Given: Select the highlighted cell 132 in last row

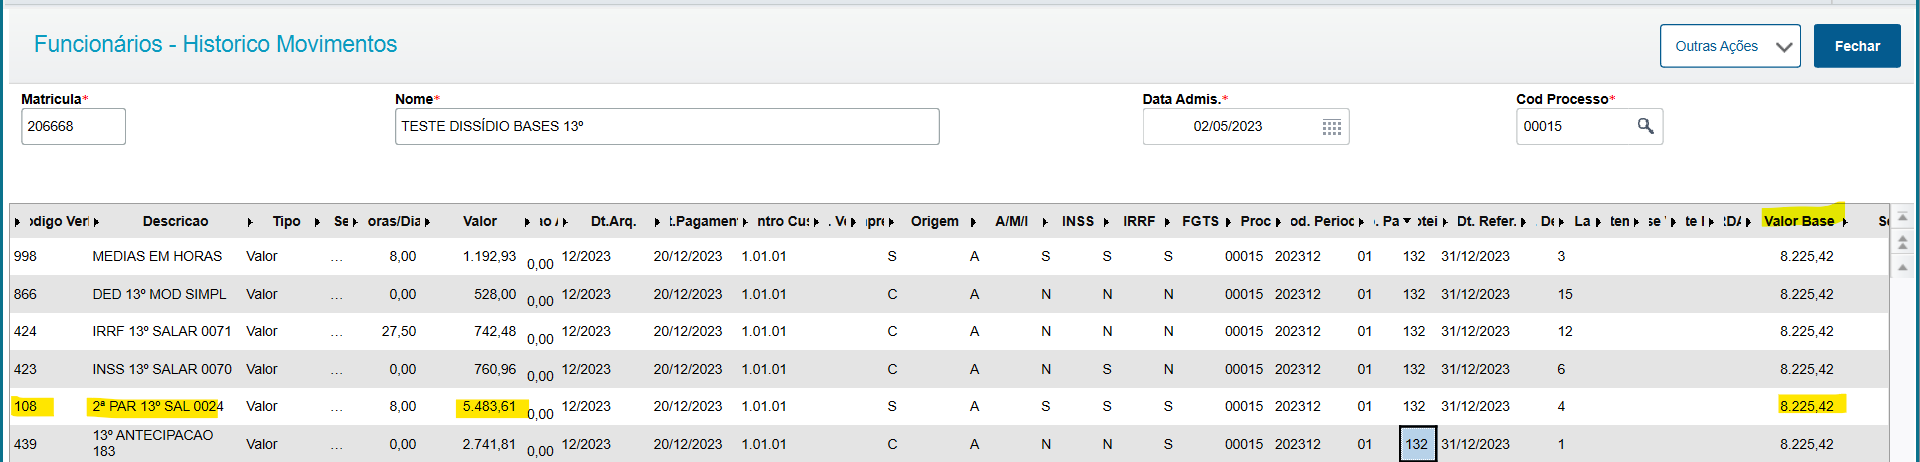Looking at the screenshot, I should tap(1417, 444).
